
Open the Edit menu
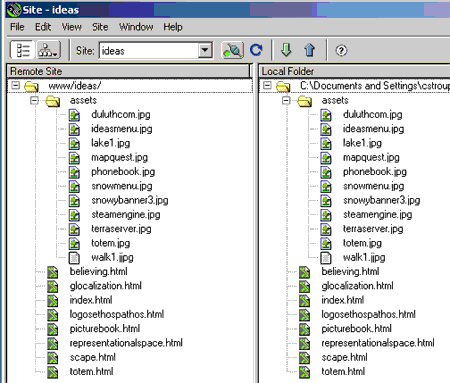[43, 27]
